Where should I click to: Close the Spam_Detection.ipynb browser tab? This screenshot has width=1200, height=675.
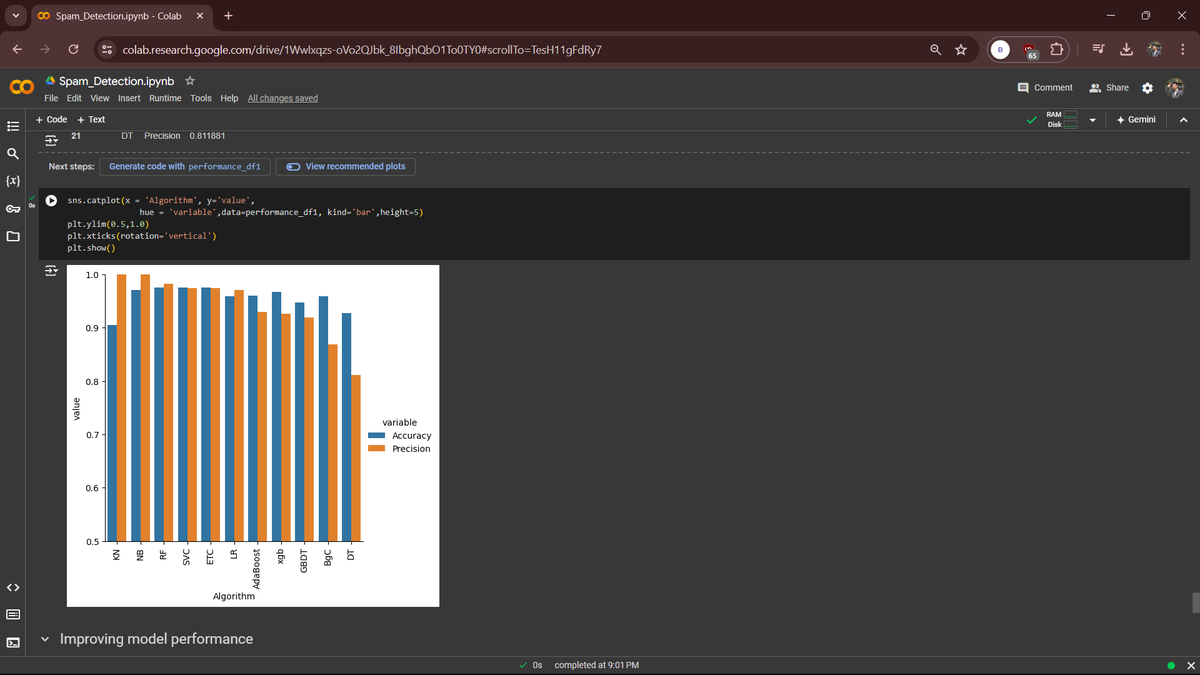coord(199,16)
